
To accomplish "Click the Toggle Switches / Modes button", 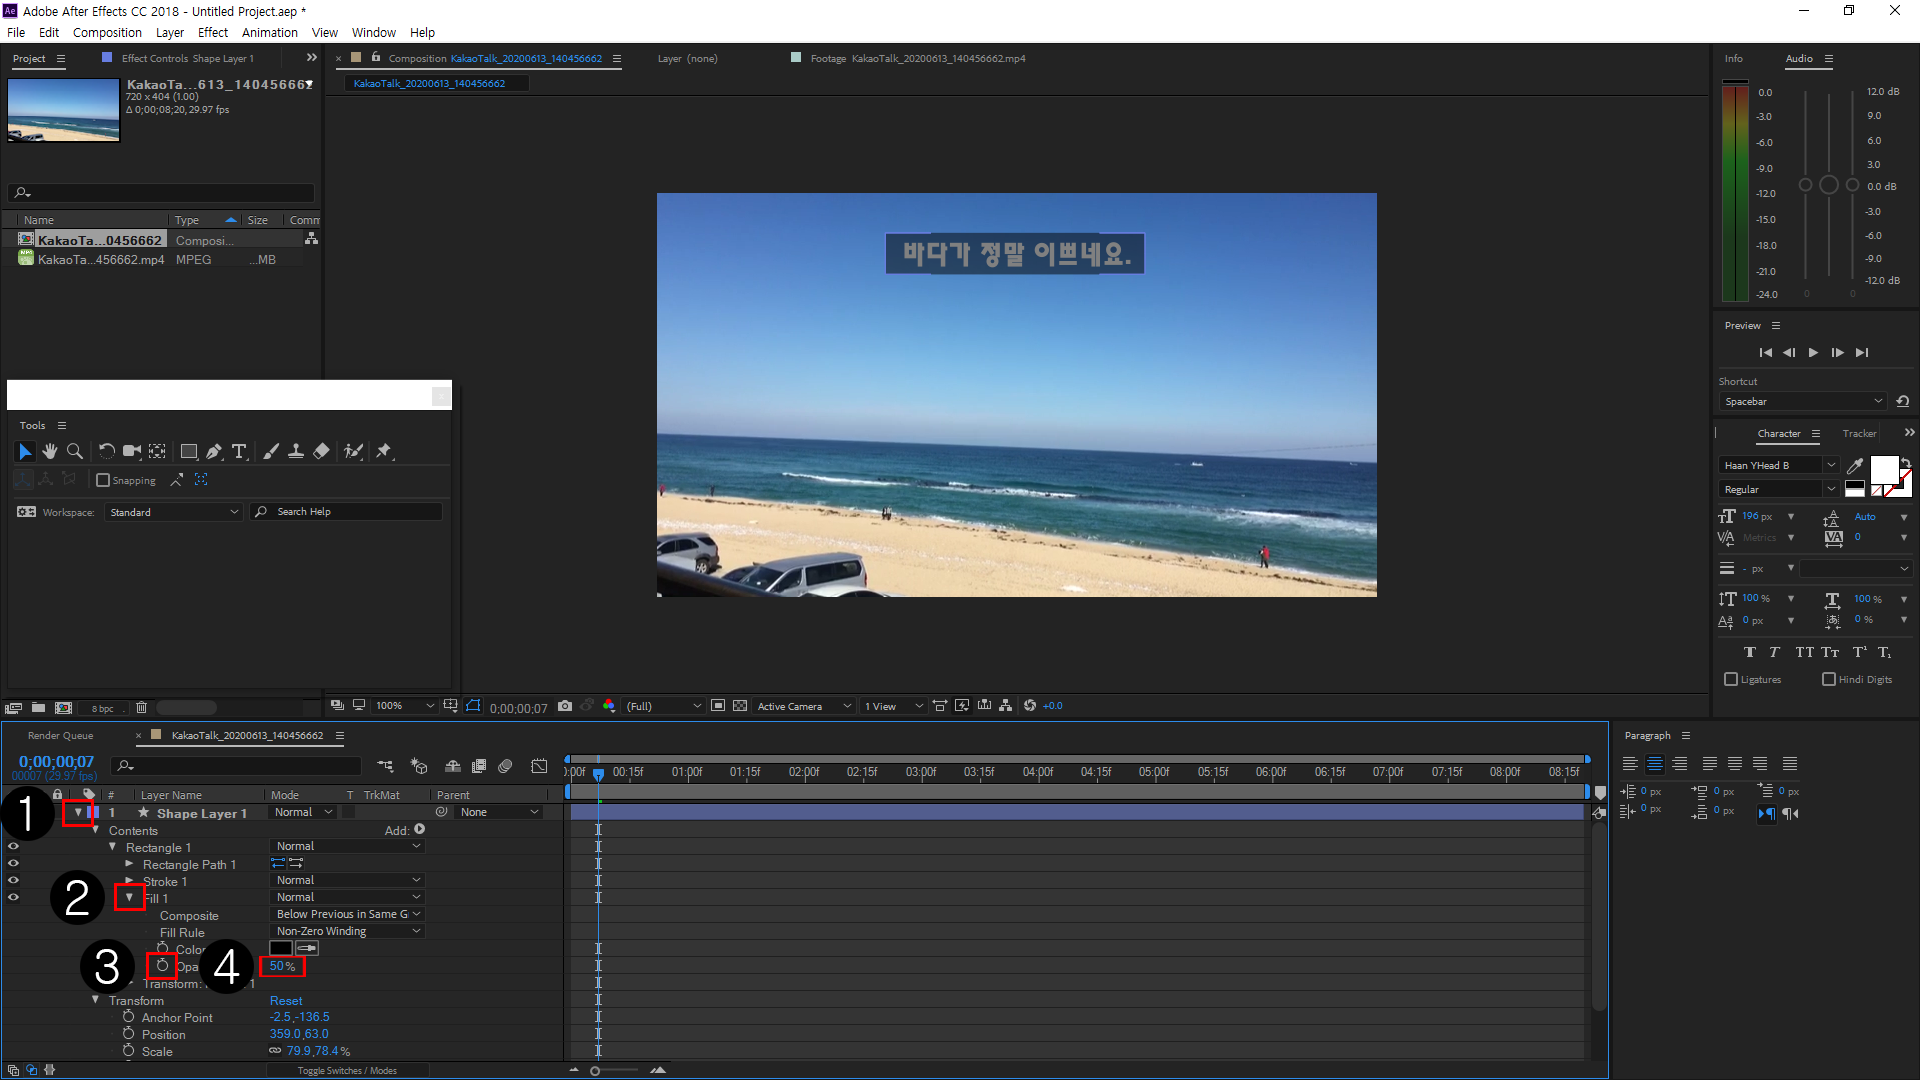I will (x=347, y=1071).
